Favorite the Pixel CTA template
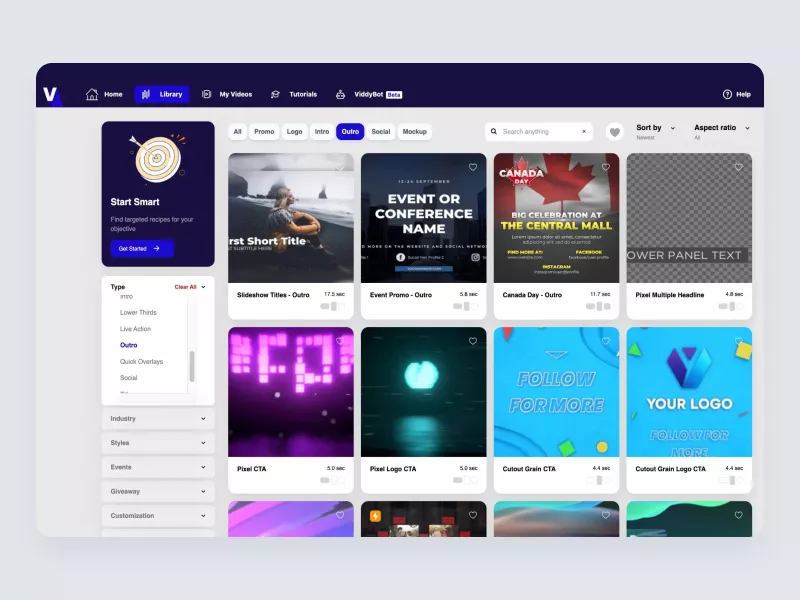 pos(340,341)
